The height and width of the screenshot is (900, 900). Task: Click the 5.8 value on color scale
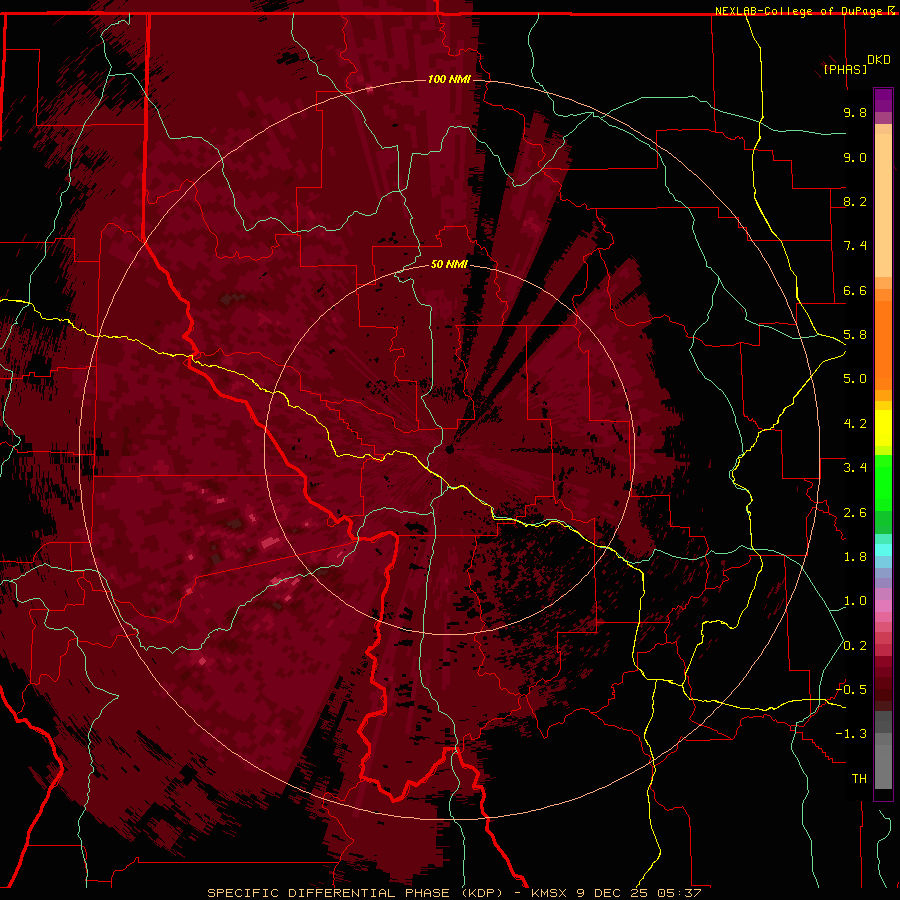[855, 335]
